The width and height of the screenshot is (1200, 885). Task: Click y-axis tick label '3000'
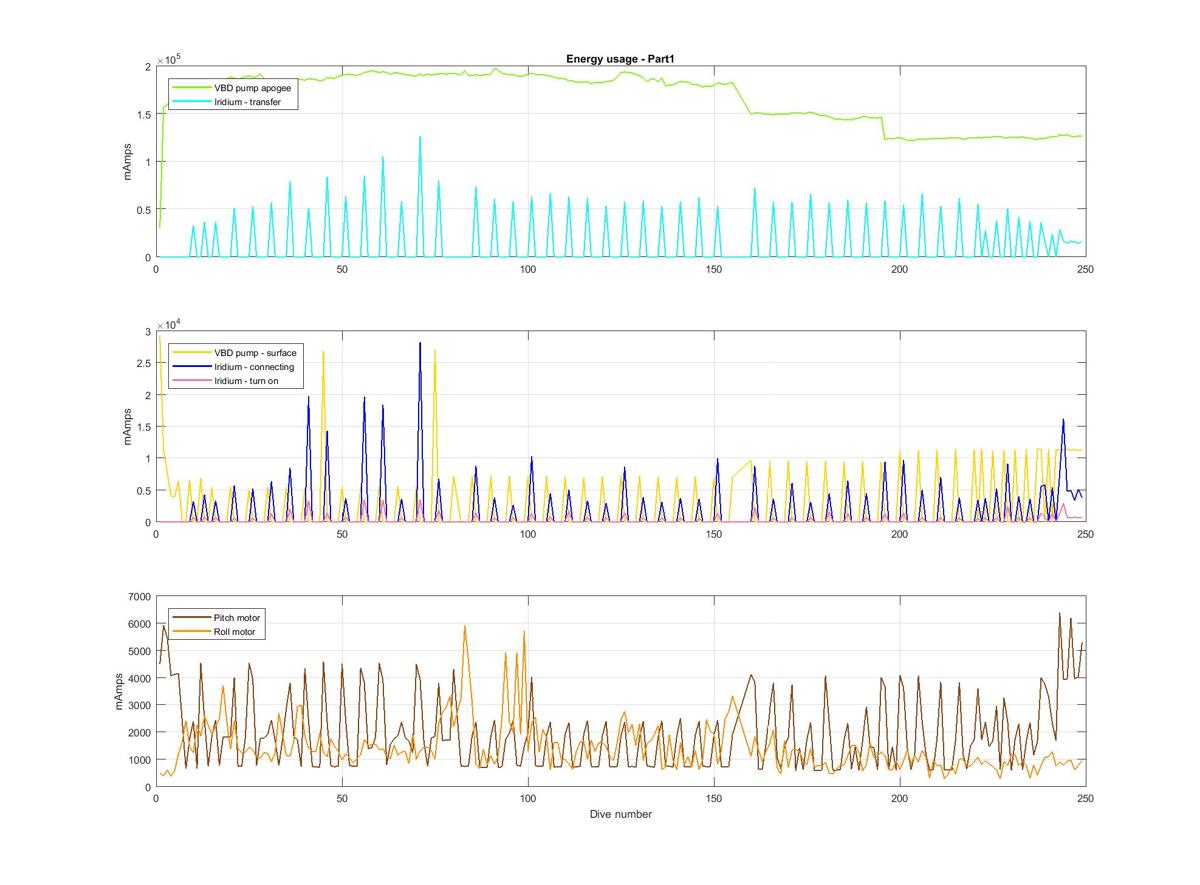pyautogui.click(x=138, y=705)
